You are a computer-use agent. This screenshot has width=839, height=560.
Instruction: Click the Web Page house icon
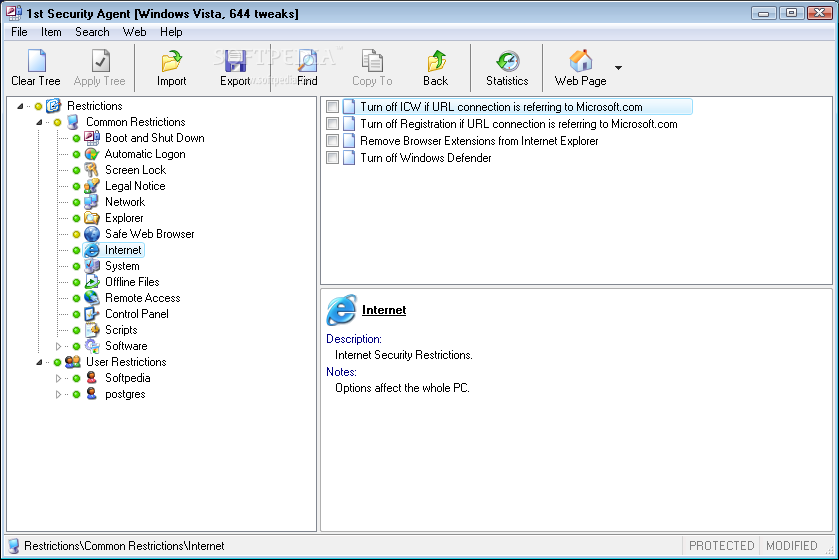(x=581, y=60)
